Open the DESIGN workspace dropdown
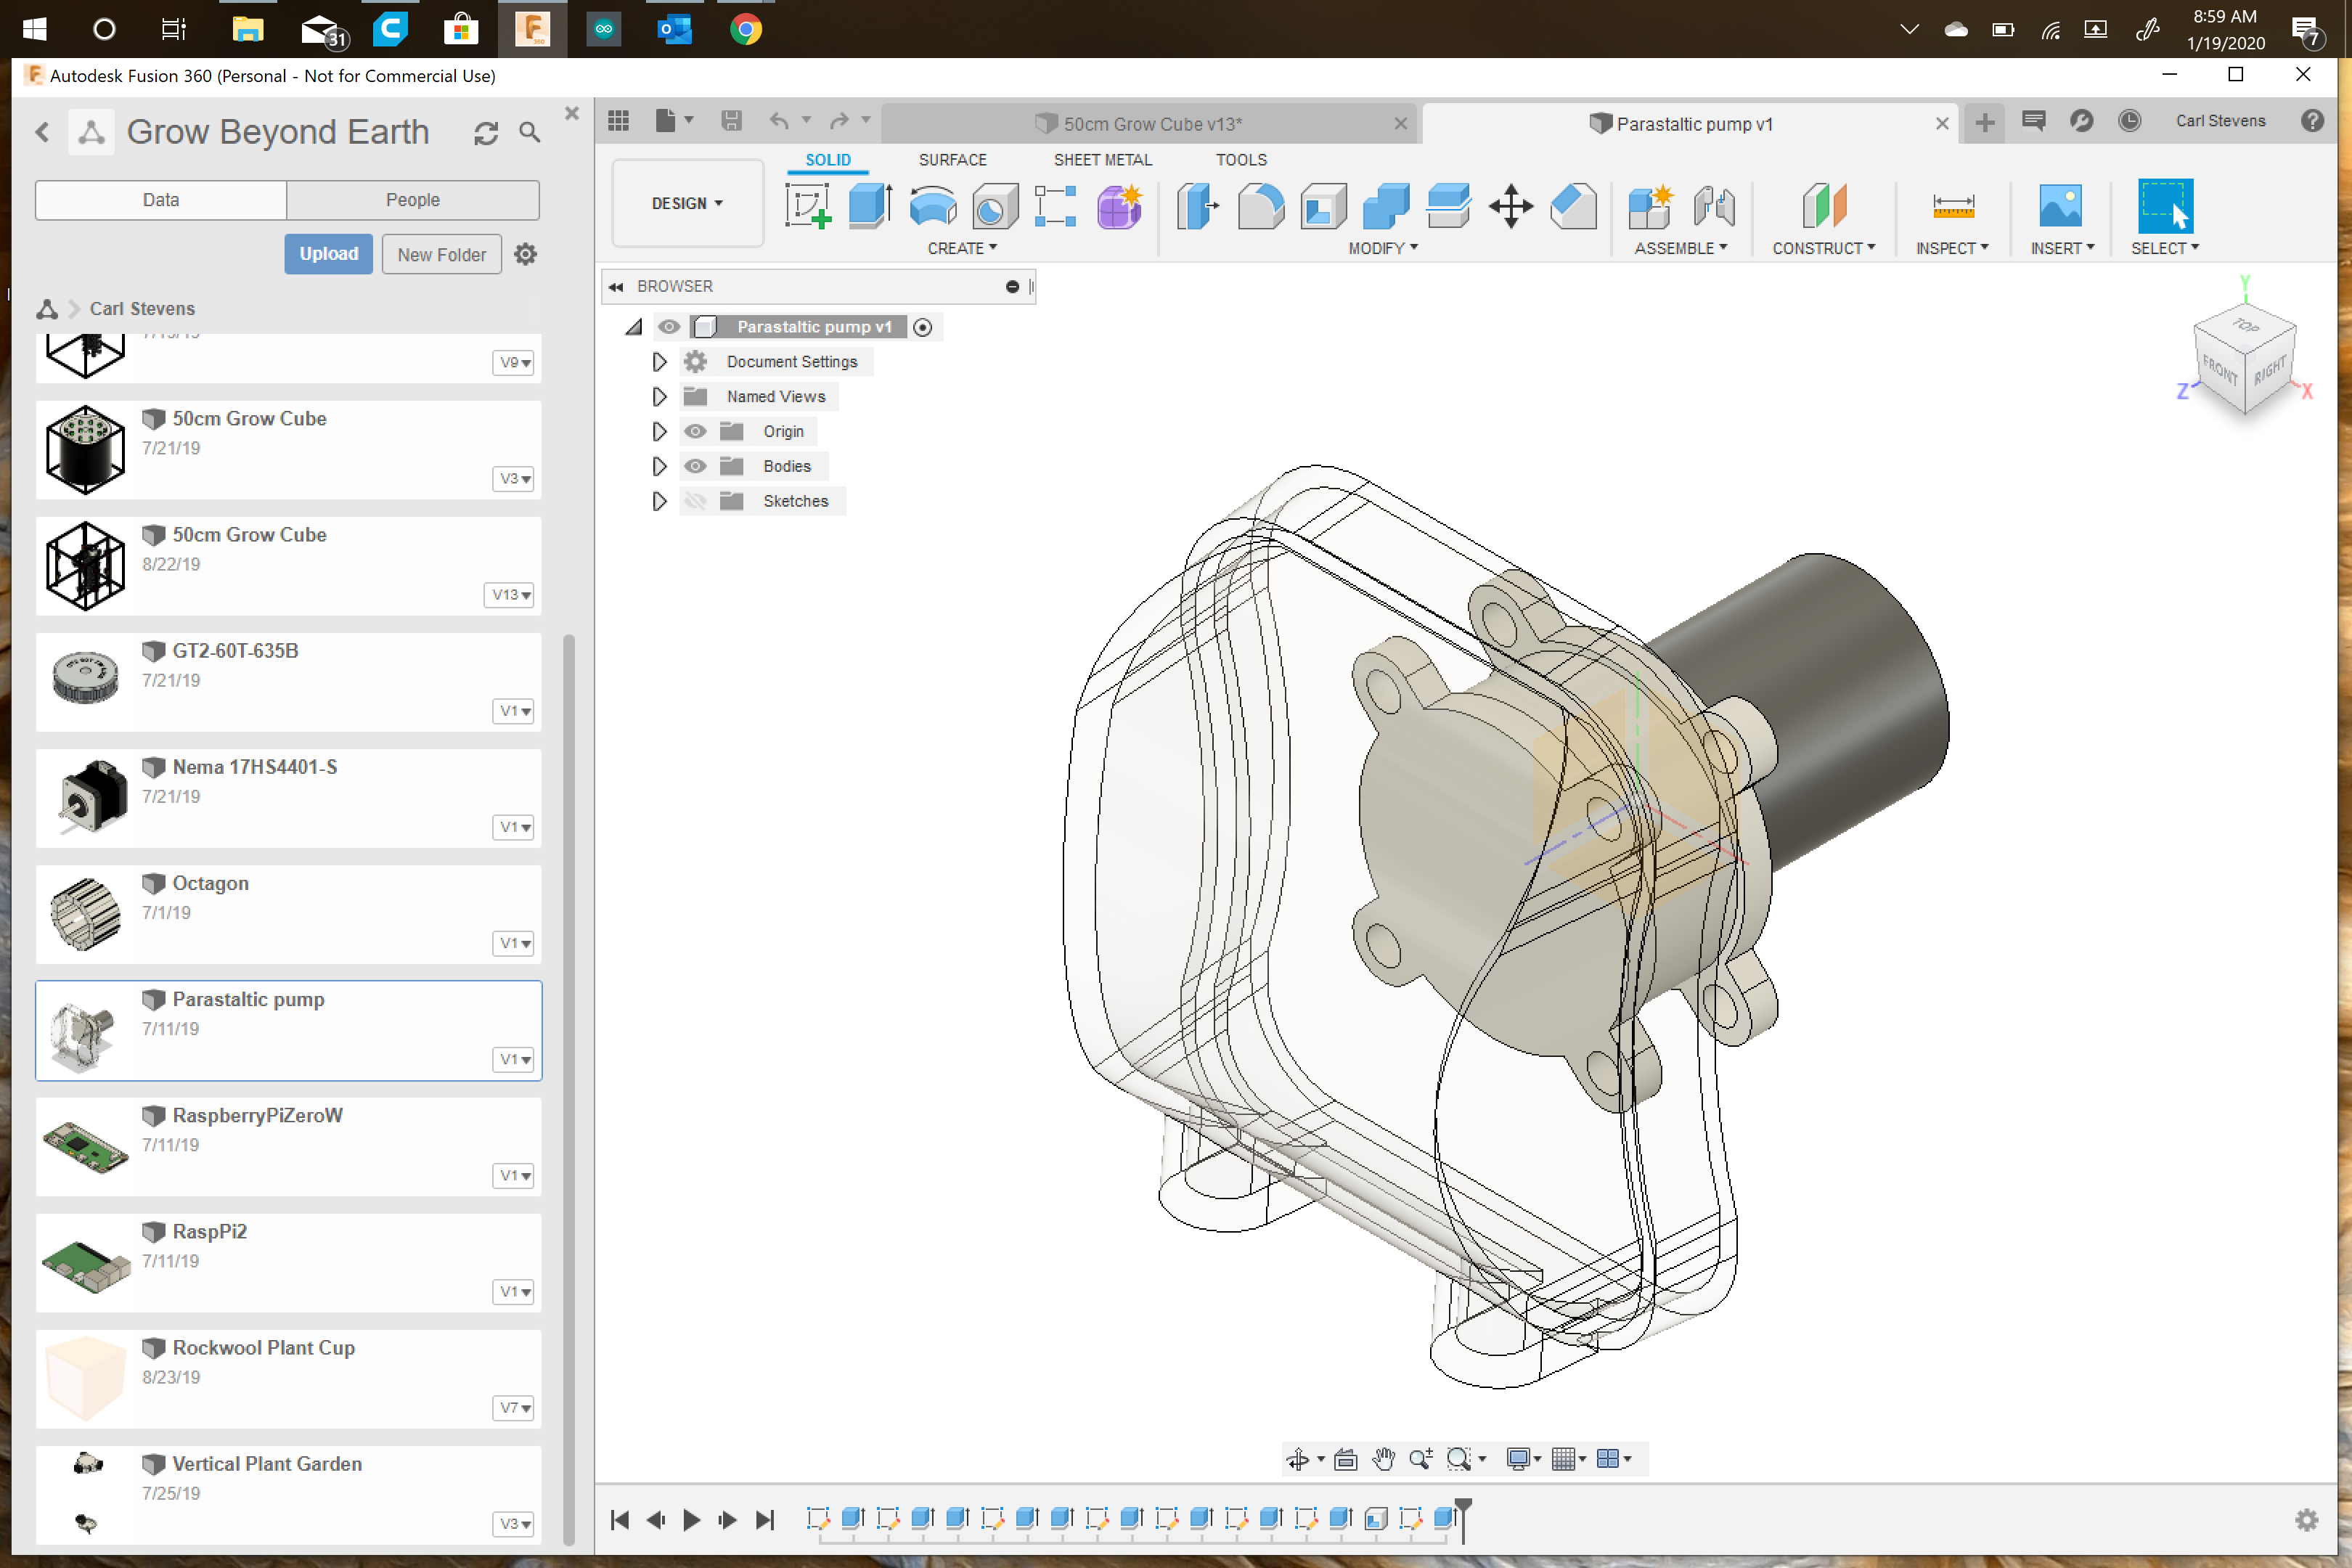This screenshot has width=2352, height=1568. click(687, 203)
